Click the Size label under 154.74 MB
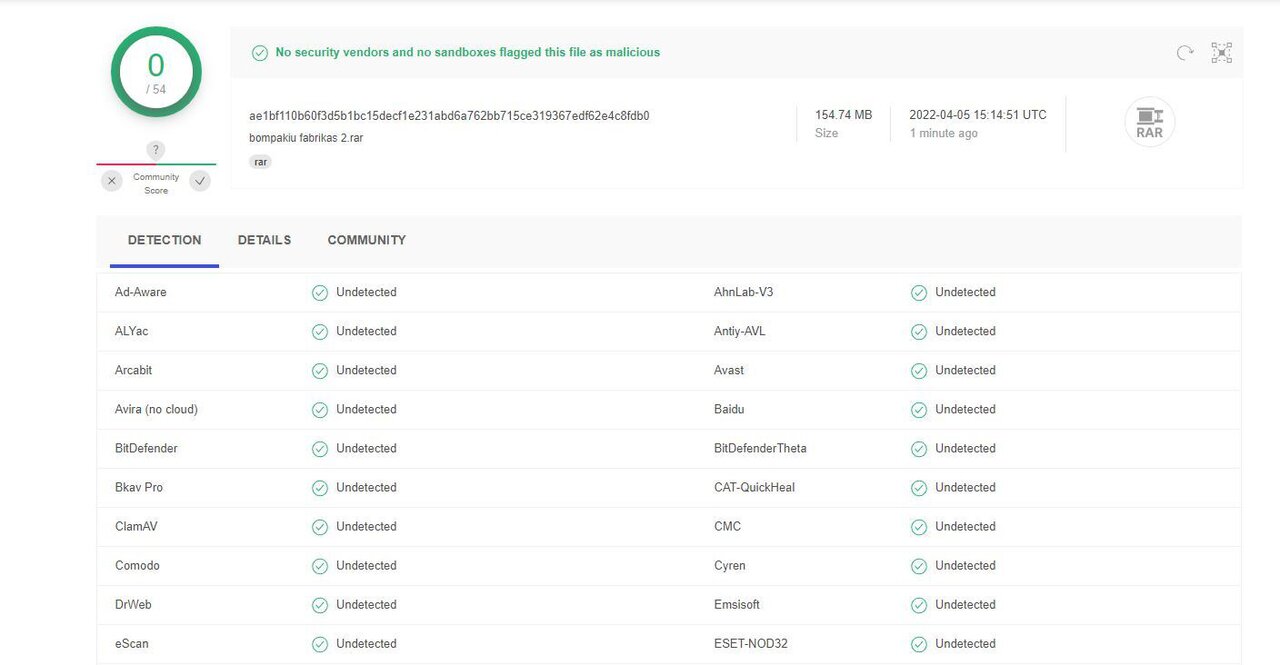1280x665 pixels. click(826, 133)
